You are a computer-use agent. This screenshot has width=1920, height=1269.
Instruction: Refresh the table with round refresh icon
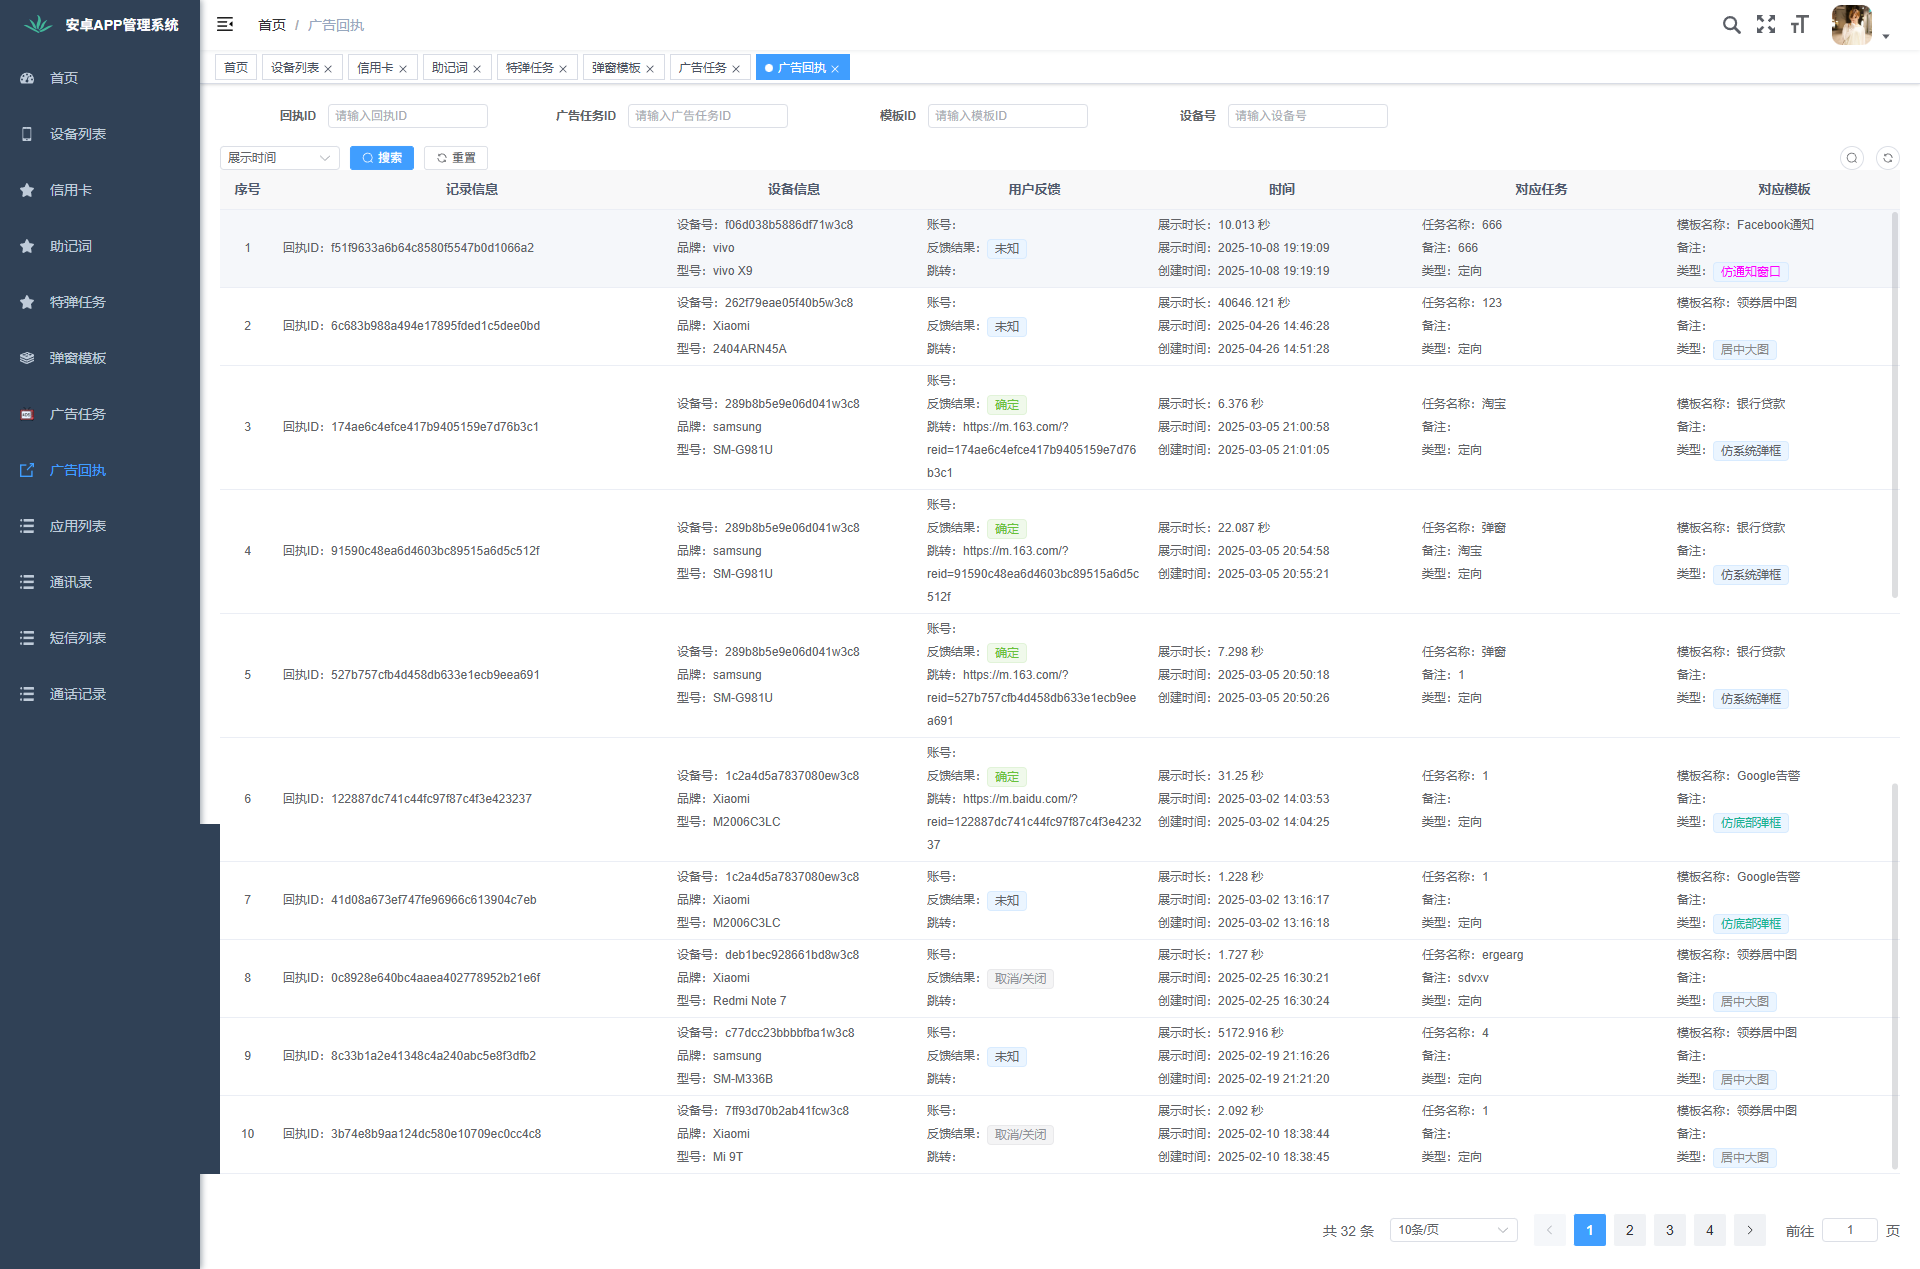(1888, 158)
